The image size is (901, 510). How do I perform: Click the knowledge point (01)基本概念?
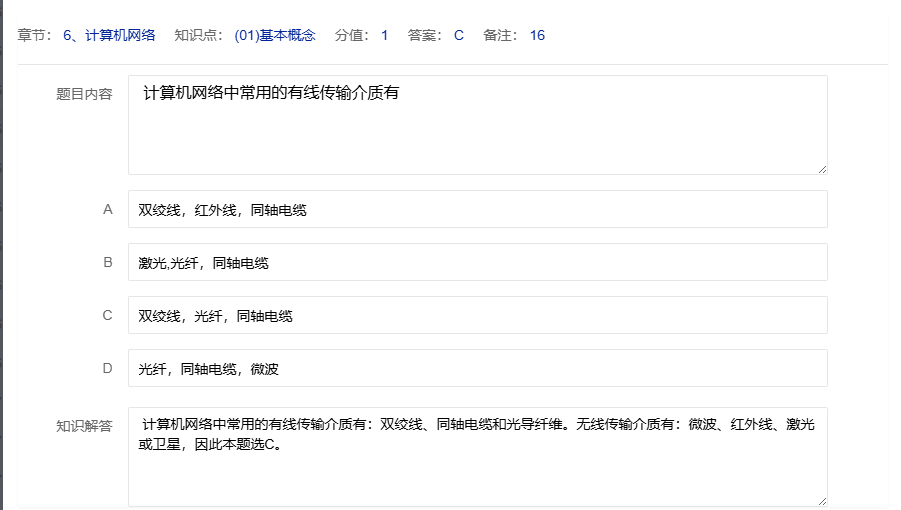pos(274,35)
